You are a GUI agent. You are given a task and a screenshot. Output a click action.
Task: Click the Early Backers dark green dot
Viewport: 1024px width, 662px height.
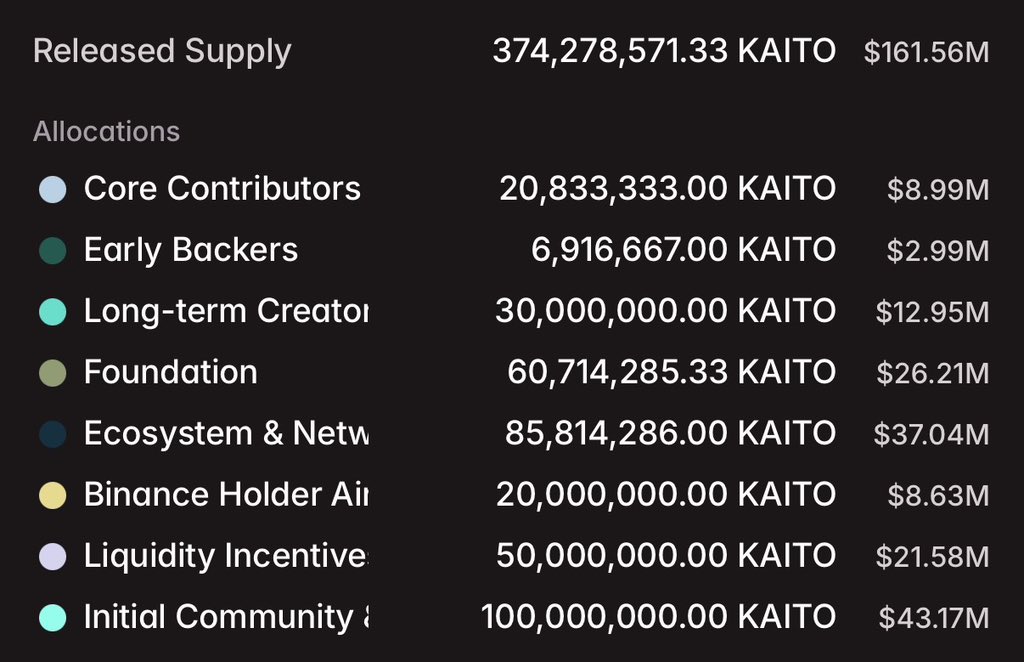(x=52, y=250)
